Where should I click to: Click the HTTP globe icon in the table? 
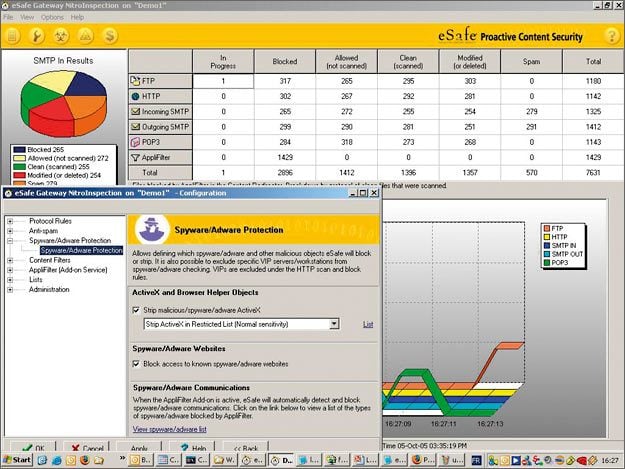pyautogui.click(x=136, y=97)
